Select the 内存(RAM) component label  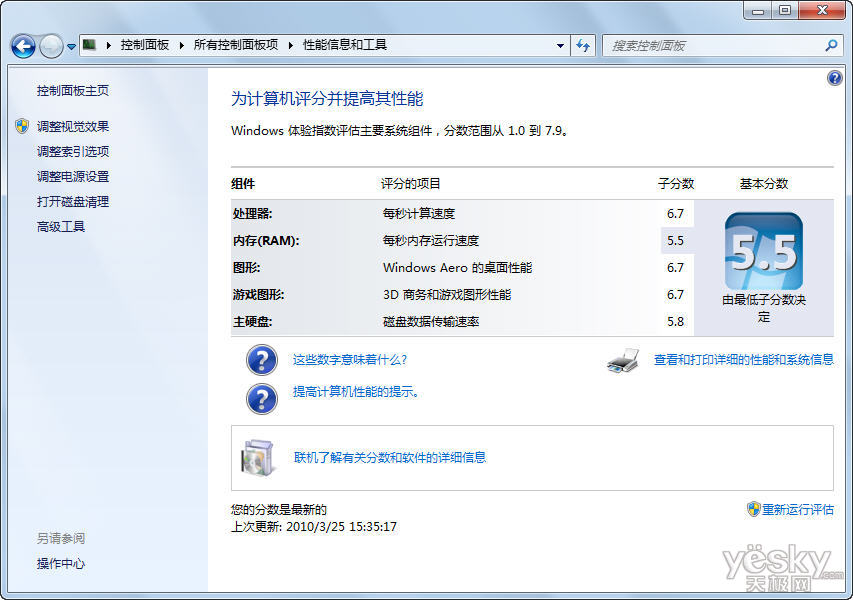click(266, 240)
